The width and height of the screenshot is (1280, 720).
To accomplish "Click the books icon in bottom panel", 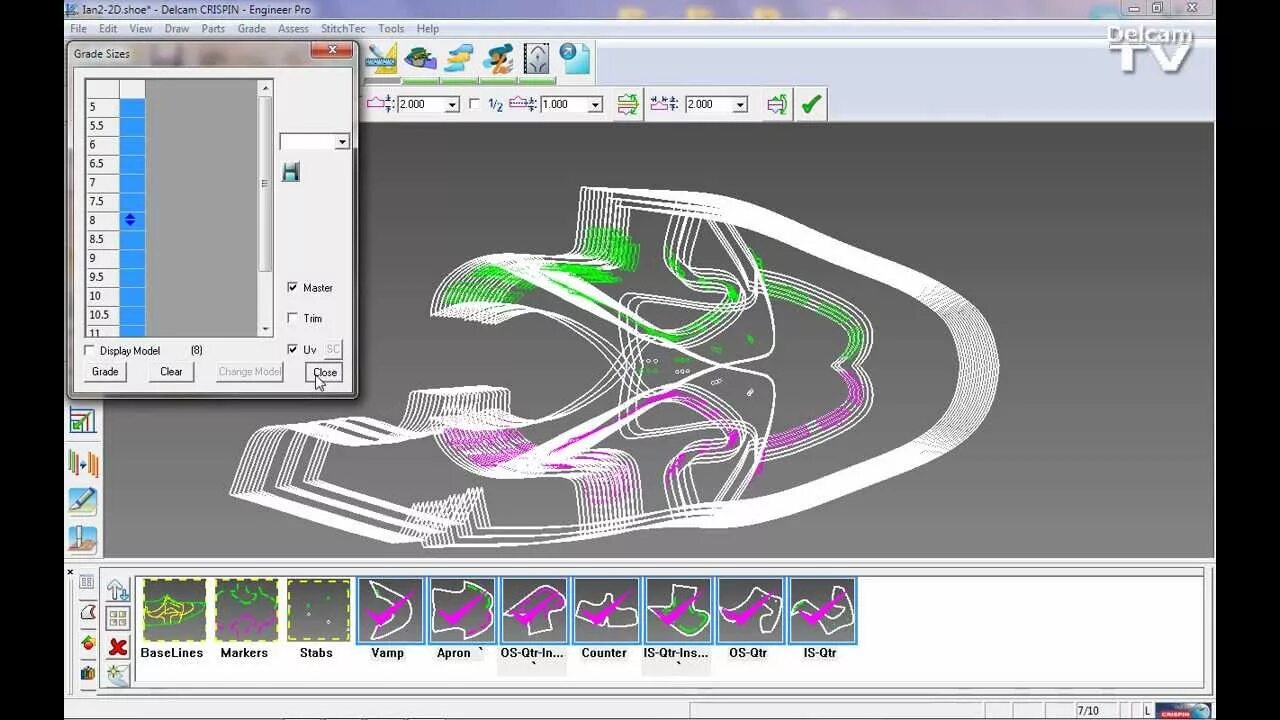I will [x=87, y=673].
